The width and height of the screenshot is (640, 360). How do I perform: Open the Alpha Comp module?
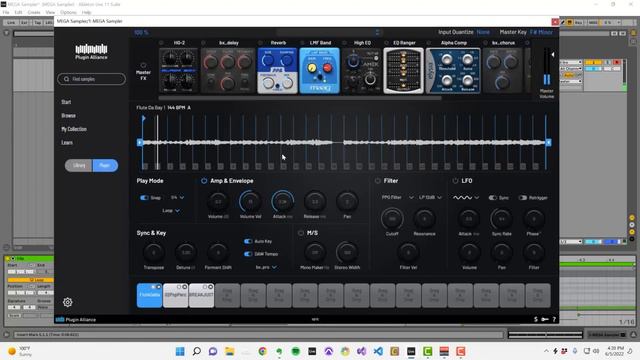453,71
